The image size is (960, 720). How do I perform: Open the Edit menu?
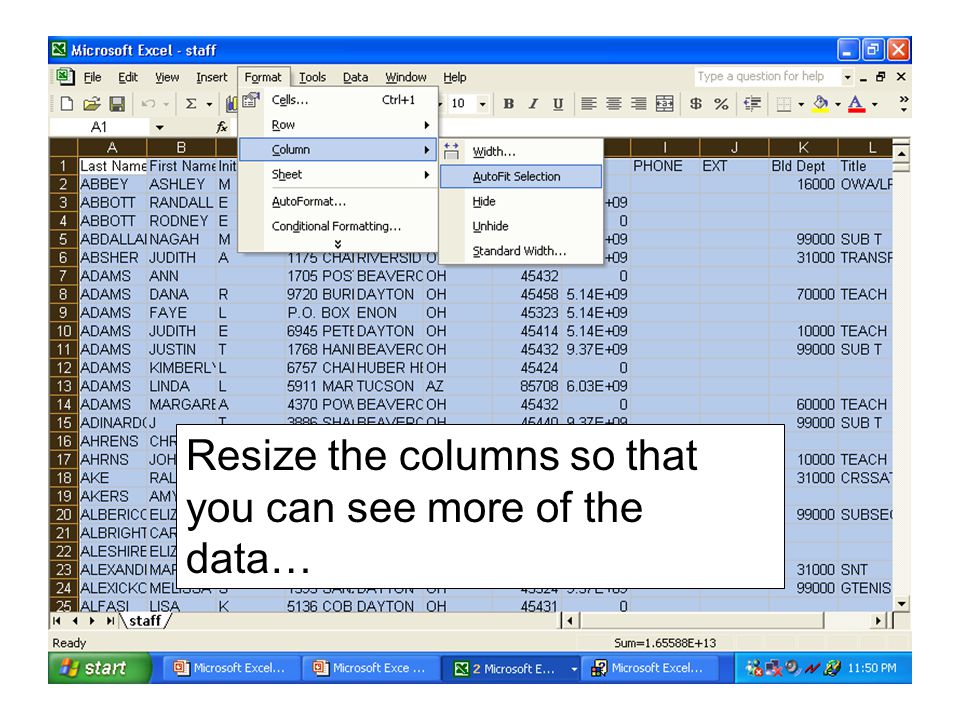pyautogui.click(x=128, y=77)
